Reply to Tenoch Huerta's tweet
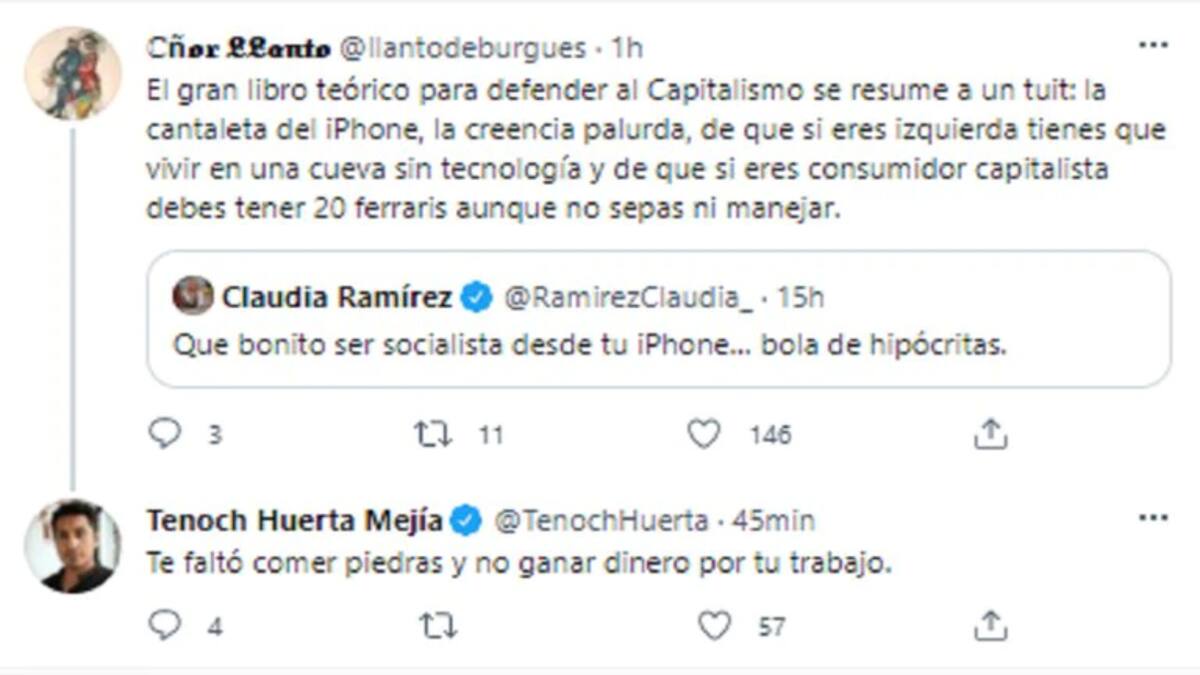This screenshot has width=1200, height=675. 164,626
